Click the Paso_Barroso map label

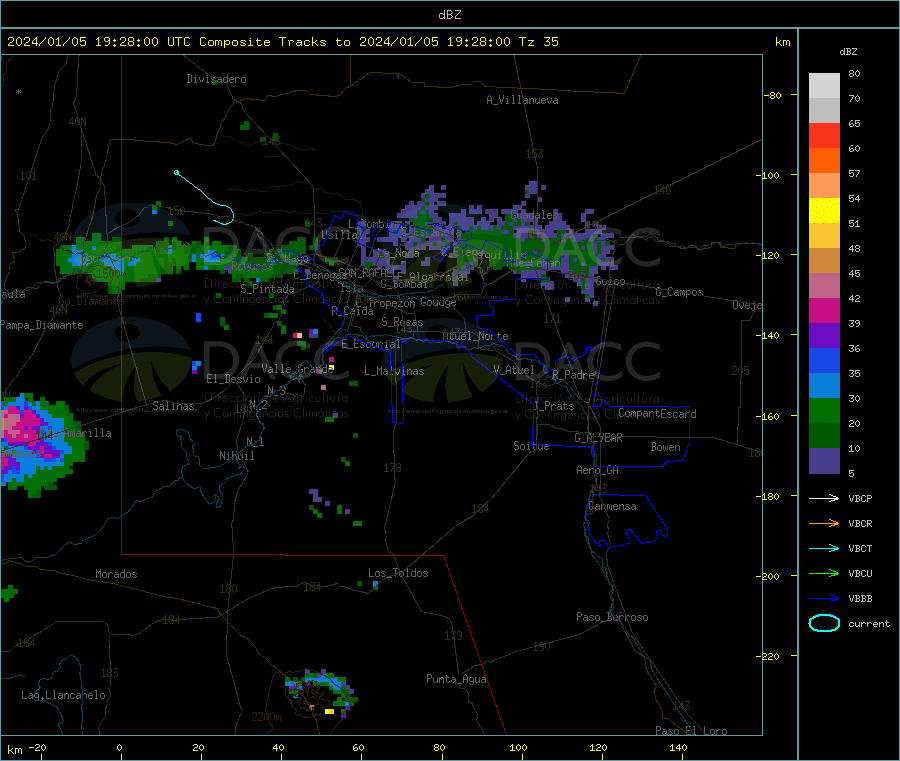coord(612,617)
